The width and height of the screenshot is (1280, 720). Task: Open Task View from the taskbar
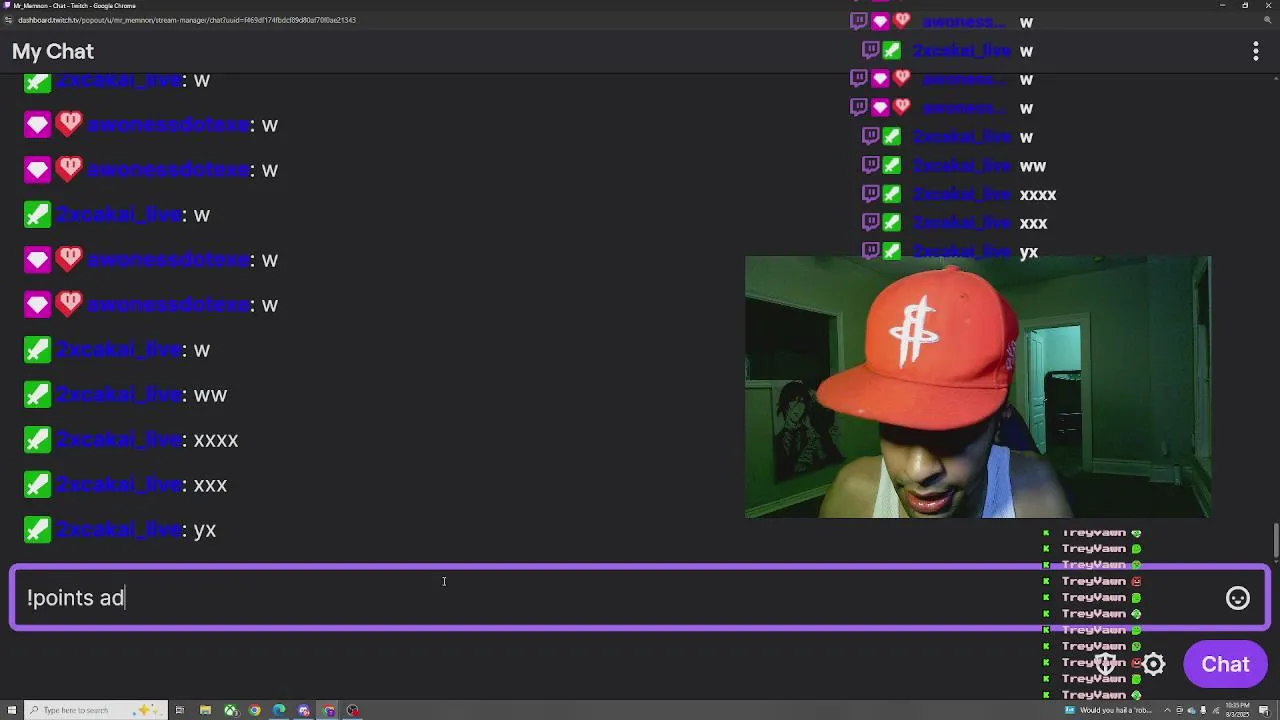180,710
